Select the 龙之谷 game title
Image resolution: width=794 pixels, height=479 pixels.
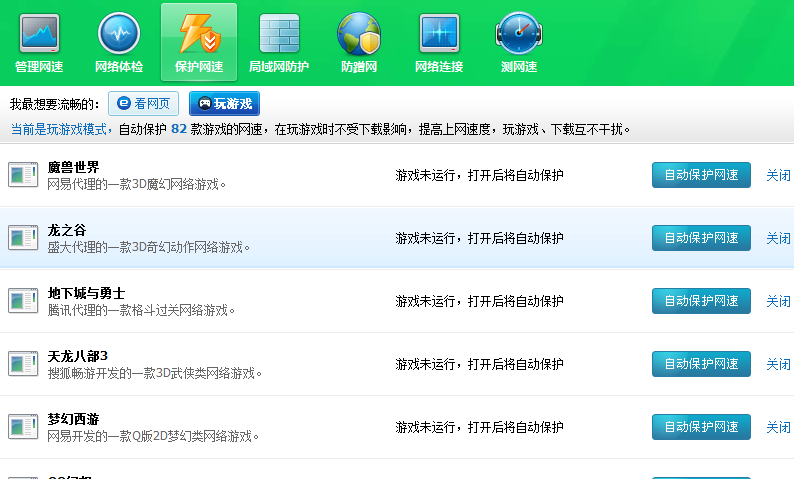pyautogui.click(x=67, y=230)
